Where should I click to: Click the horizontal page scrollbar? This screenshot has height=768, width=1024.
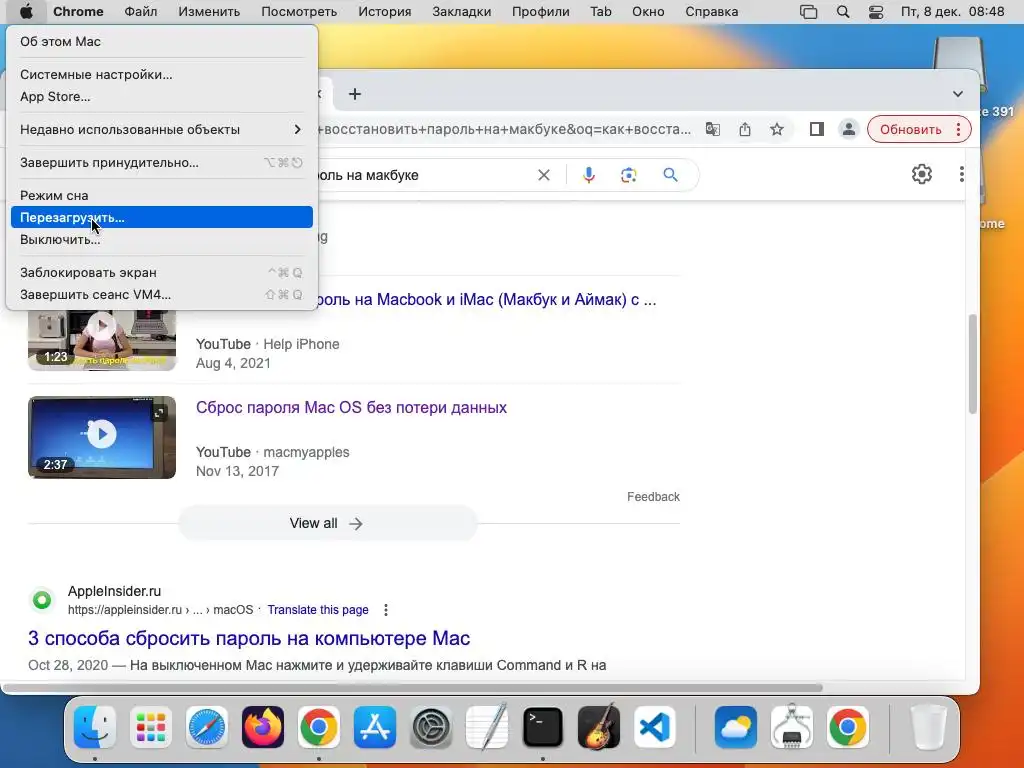coord(413,687)
